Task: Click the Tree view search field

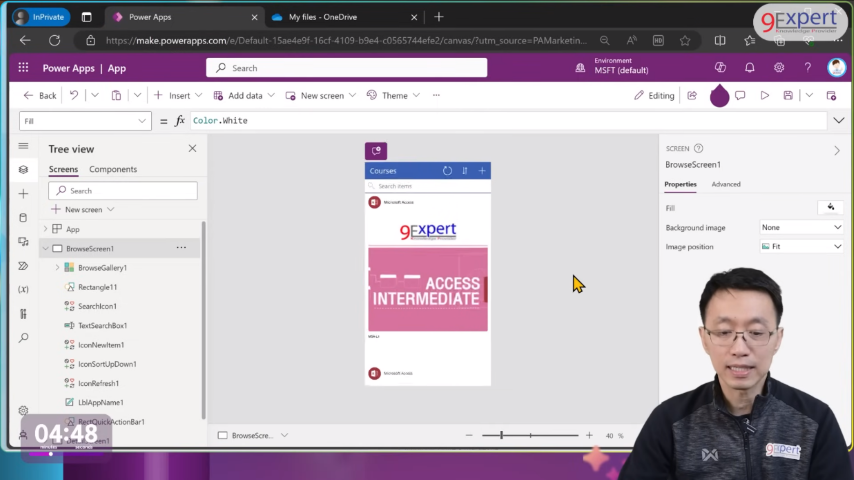Action: coord(123,190)
